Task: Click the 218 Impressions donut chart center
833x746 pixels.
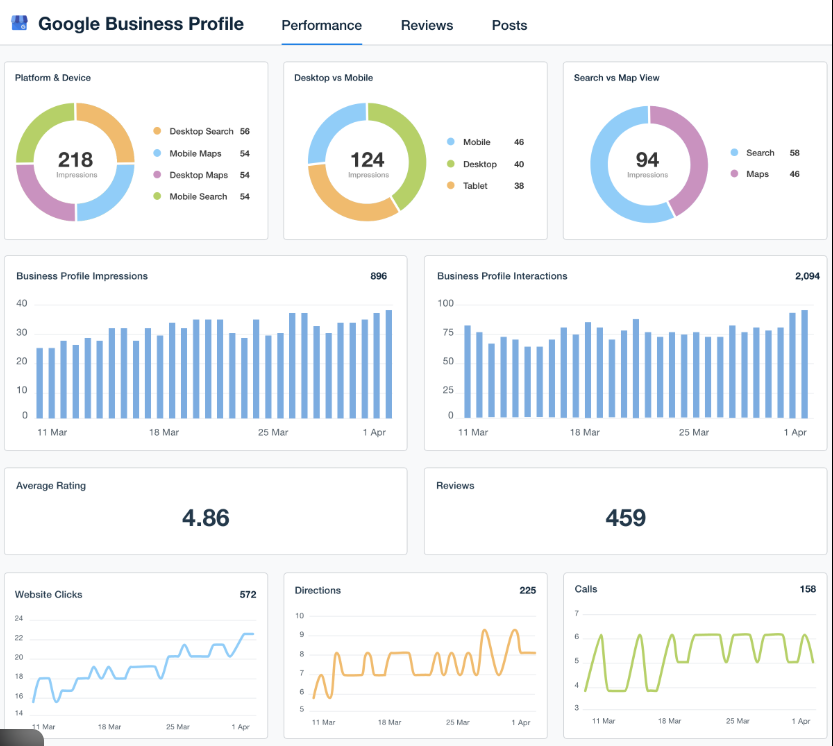Action: point(75,162)
